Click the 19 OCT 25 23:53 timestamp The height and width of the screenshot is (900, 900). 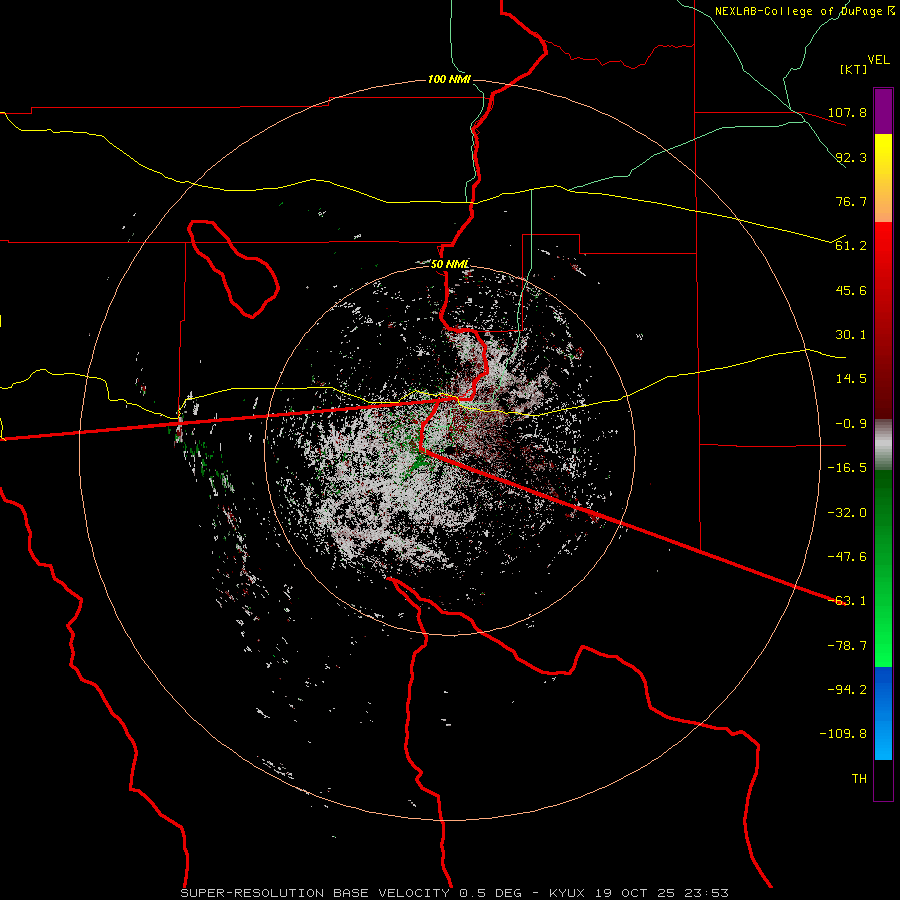click(661, 893)
